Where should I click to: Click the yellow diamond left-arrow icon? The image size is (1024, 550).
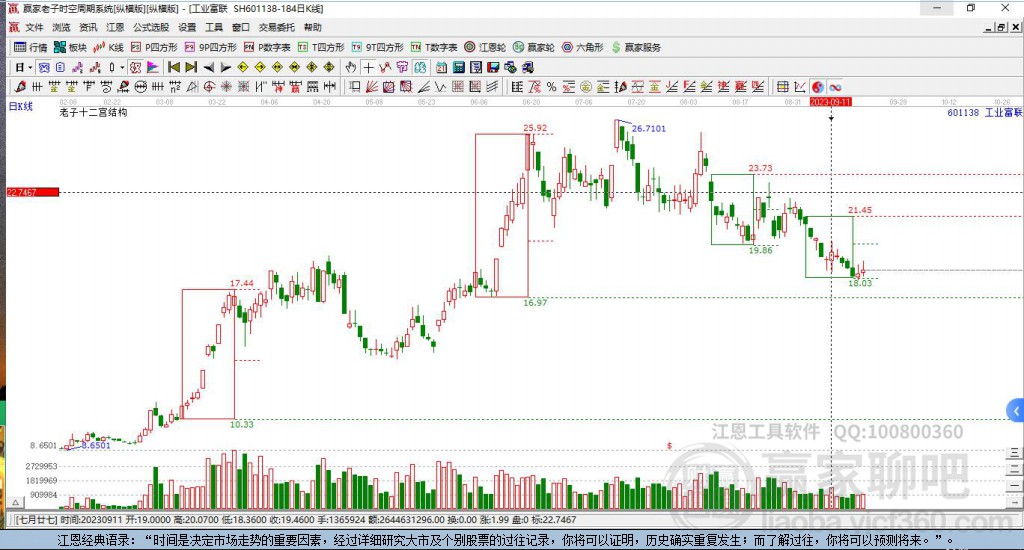click(x=243, y=67)
